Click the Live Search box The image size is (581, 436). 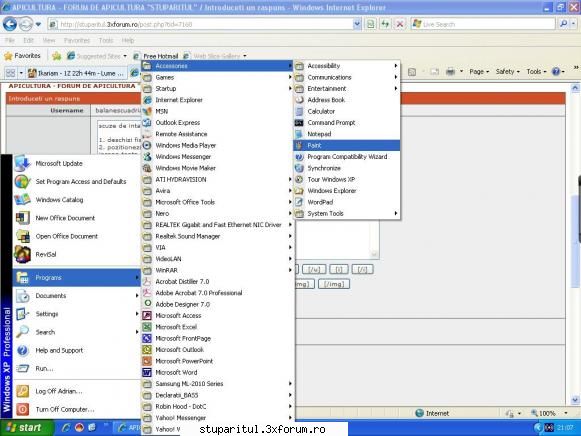(x=484, y=24)
